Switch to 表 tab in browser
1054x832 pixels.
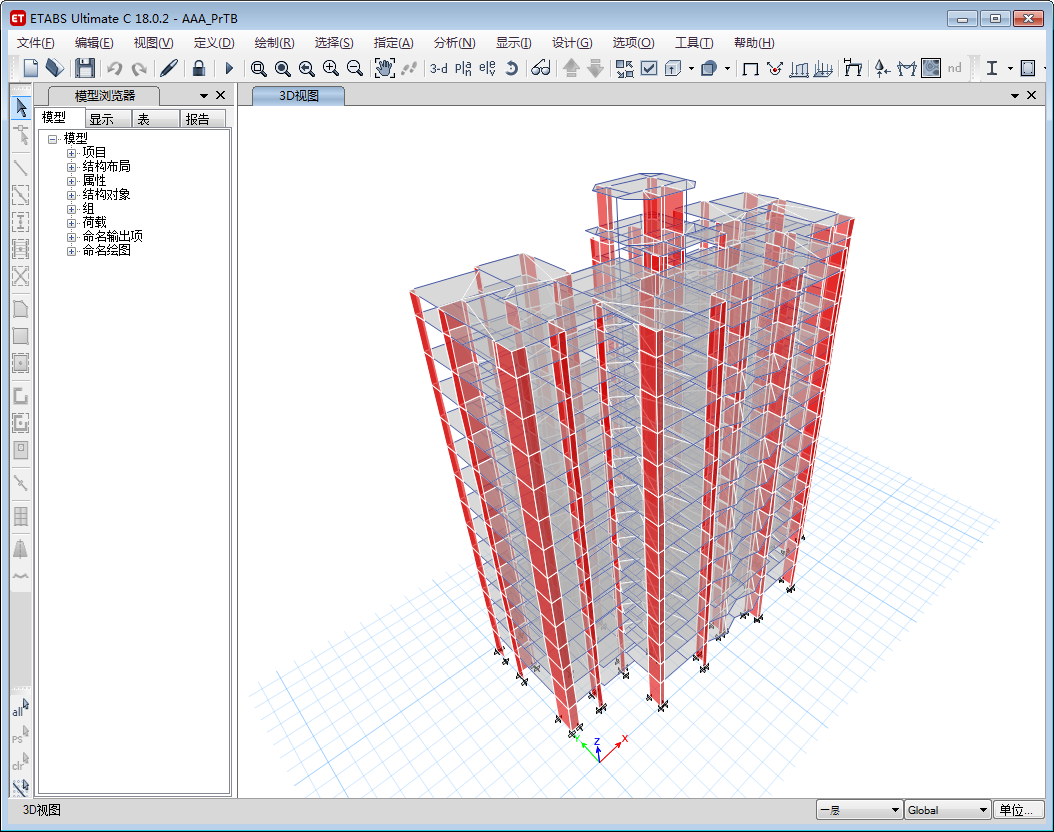point(156,120)
